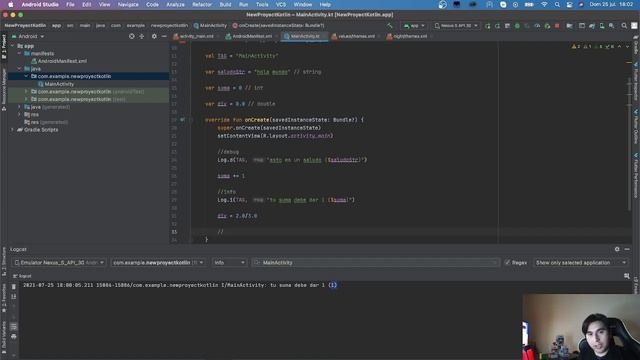Open Logcat panel gear settings

[617, 249]
